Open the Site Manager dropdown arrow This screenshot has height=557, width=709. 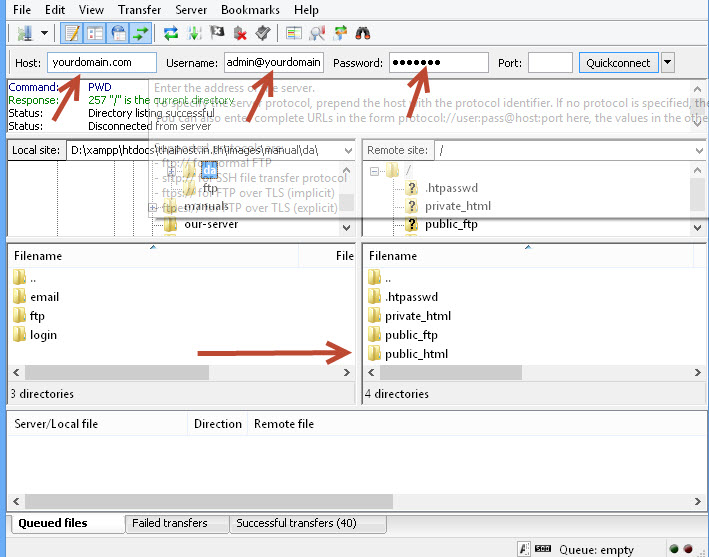pos(44,33)
